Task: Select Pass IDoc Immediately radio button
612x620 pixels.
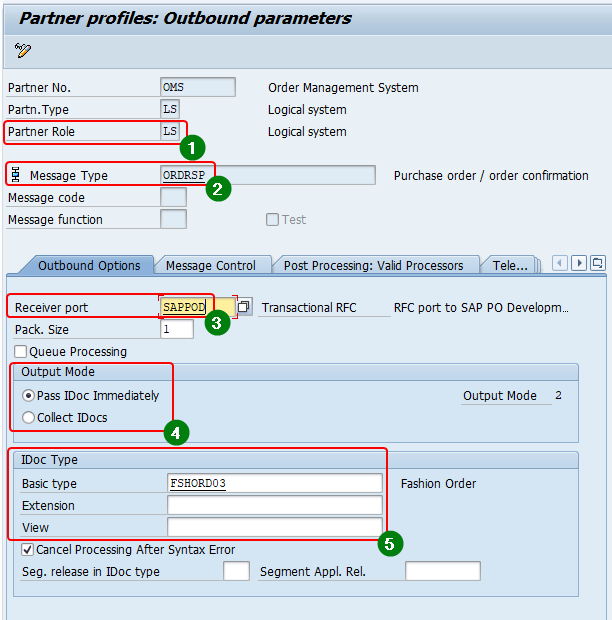Action: [x=28, y=395]
